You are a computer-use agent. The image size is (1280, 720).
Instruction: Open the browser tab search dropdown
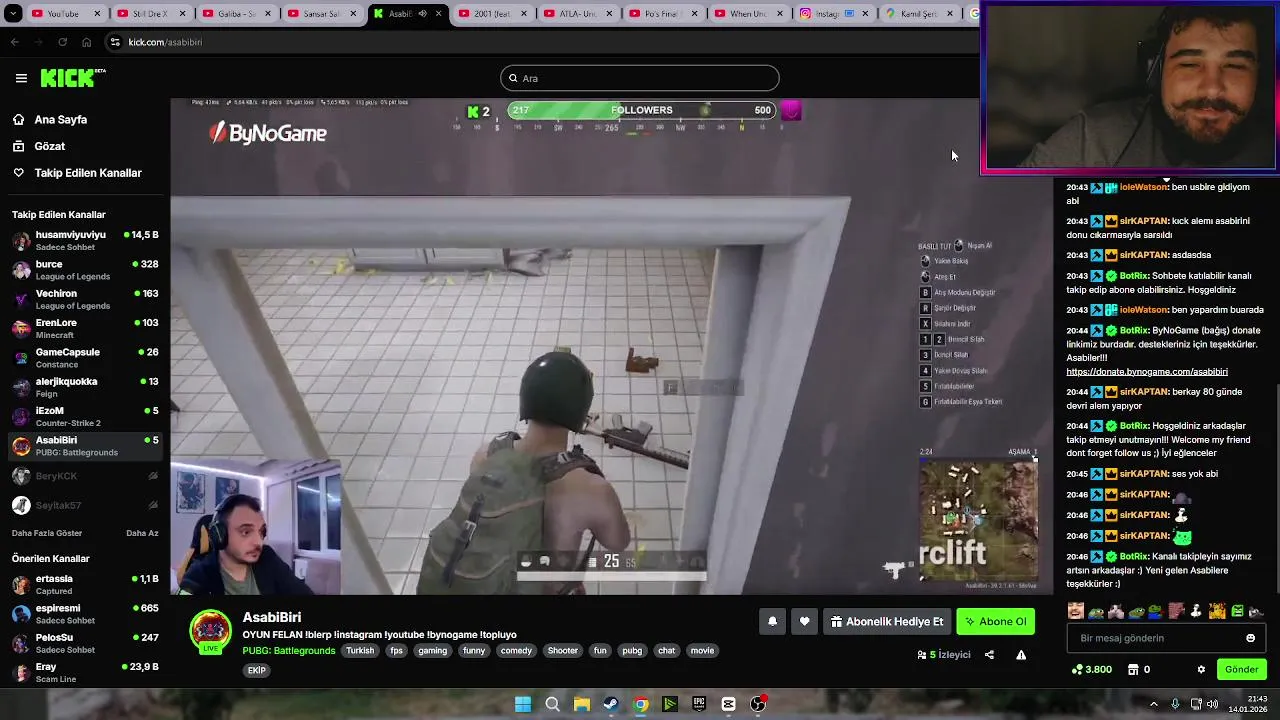pos(12,14)
